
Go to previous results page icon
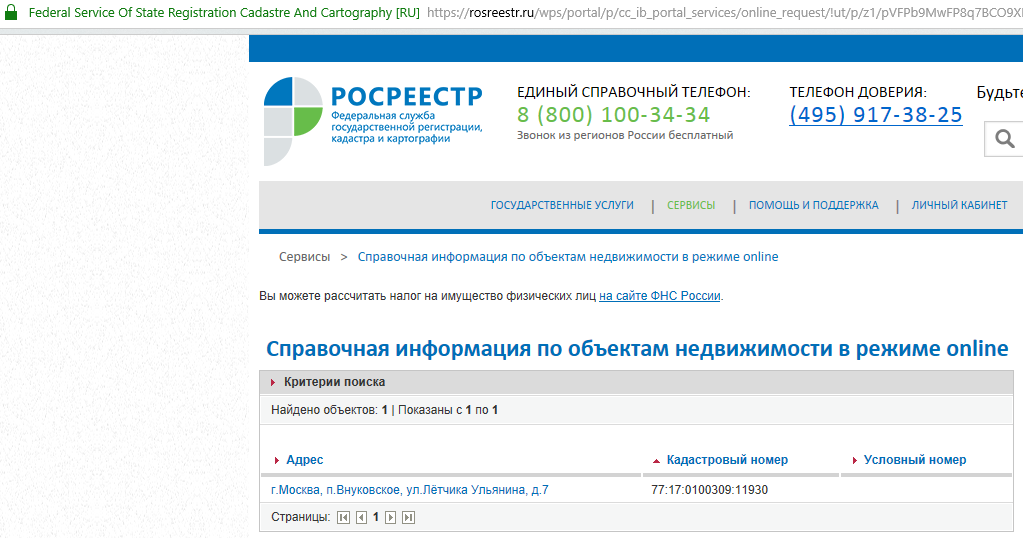[361, 517]
